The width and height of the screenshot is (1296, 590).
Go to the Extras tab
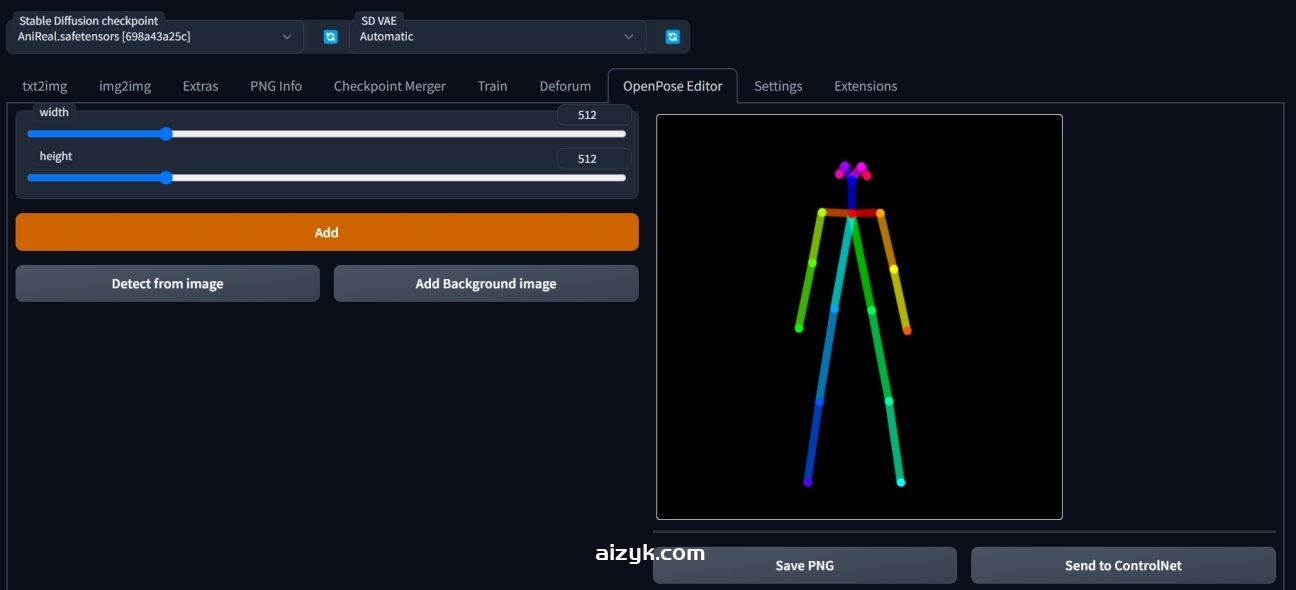(x=200, y=86)
